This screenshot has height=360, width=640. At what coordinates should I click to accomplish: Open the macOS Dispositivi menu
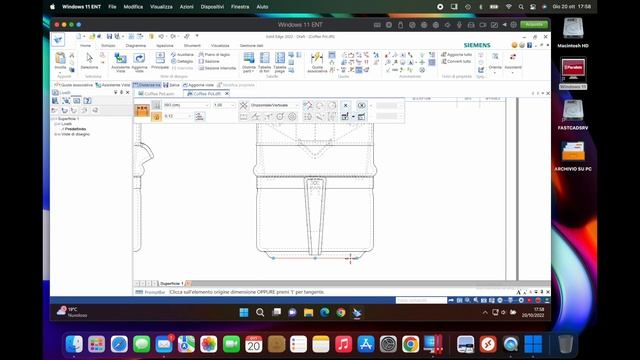tap(212, 7)
